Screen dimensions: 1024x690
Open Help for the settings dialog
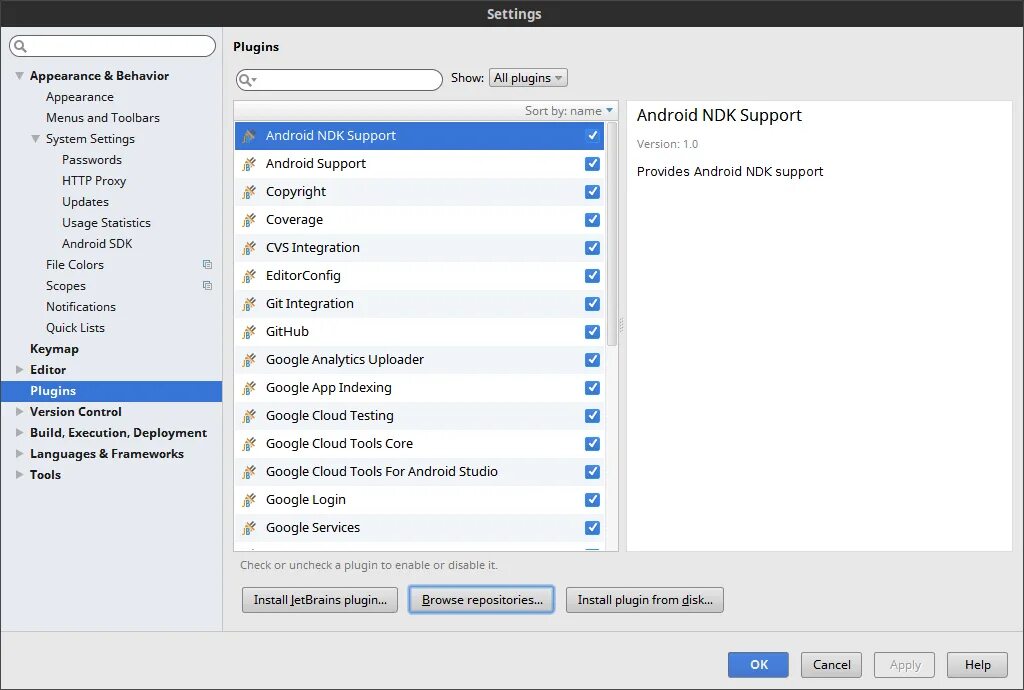pos(978,665)
